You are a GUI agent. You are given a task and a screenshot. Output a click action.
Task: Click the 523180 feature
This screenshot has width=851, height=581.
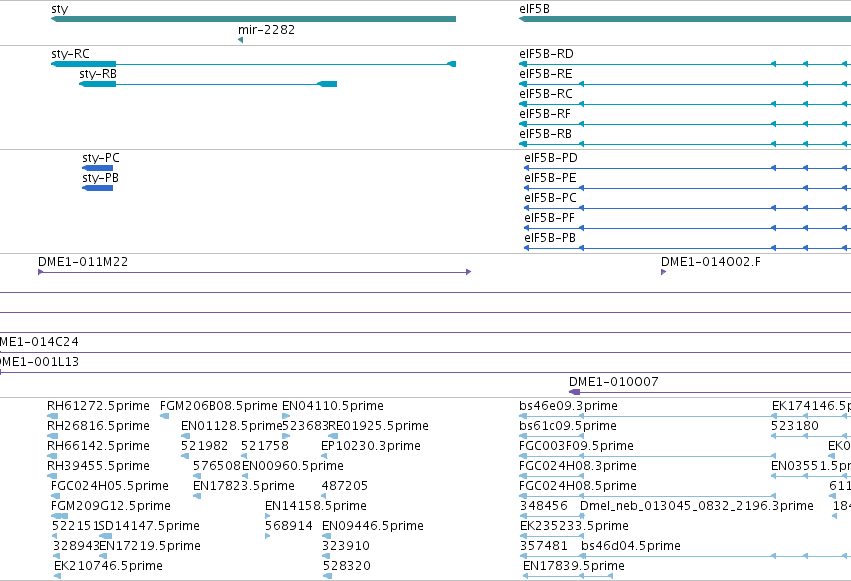point(811,436)
